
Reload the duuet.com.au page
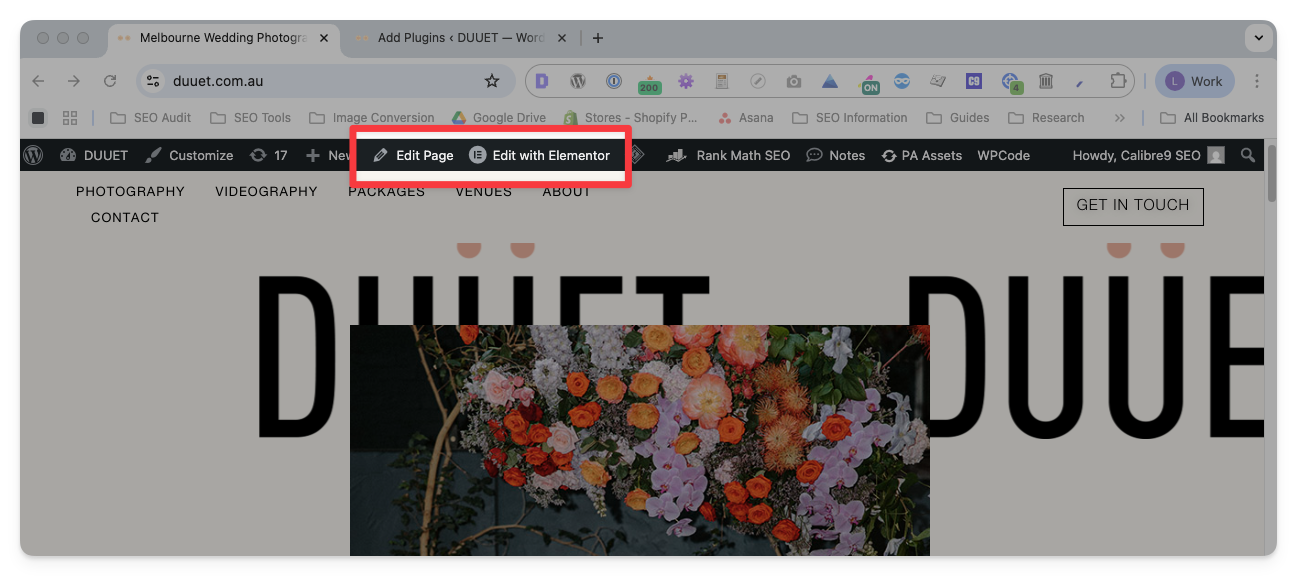pyautogui.click(x=110, y=81)
